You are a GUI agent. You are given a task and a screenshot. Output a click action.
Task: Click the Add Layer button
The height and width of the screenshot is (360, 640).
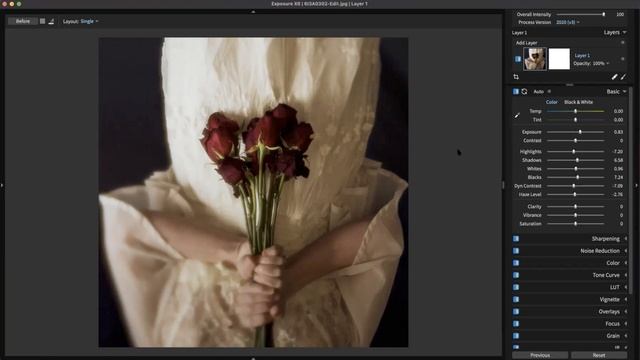527,43
